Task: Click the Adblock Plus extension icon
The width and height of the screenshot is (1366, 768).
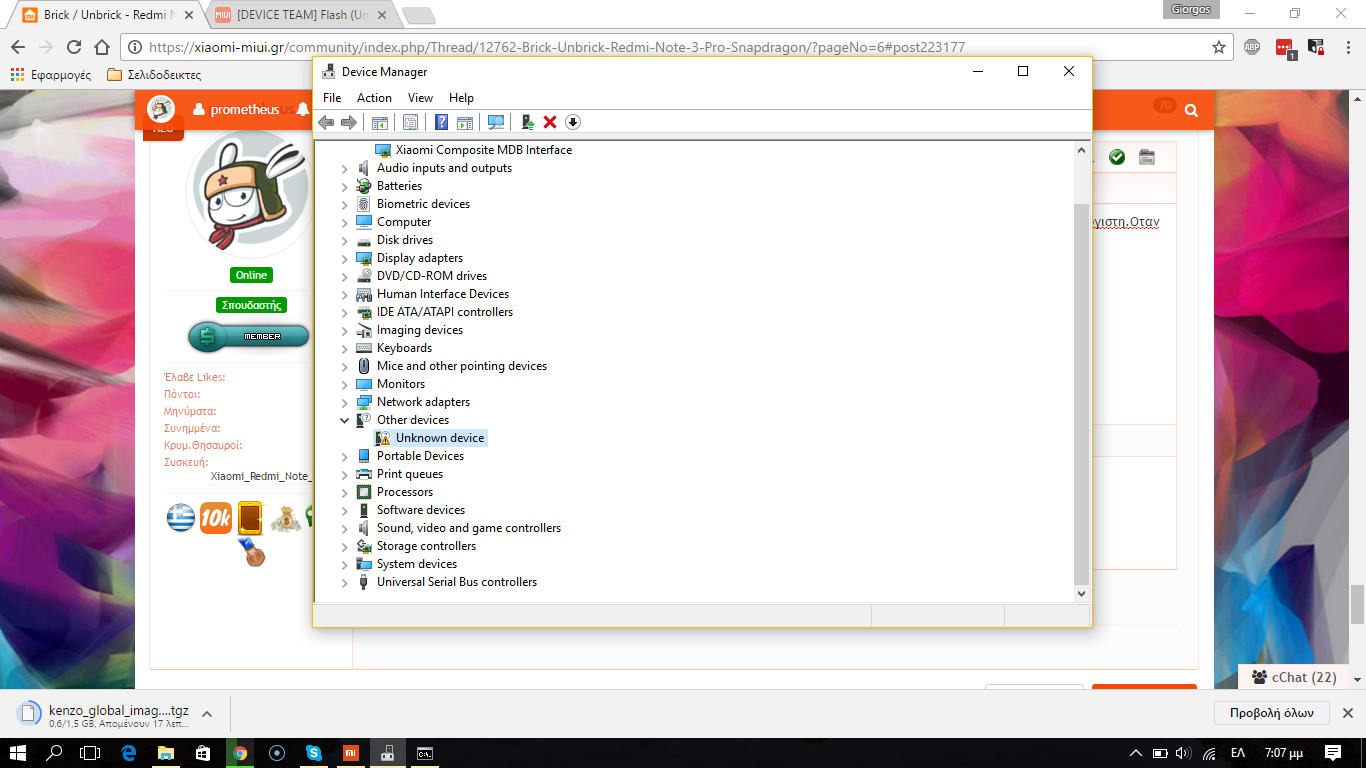Action: (1251, 47)
